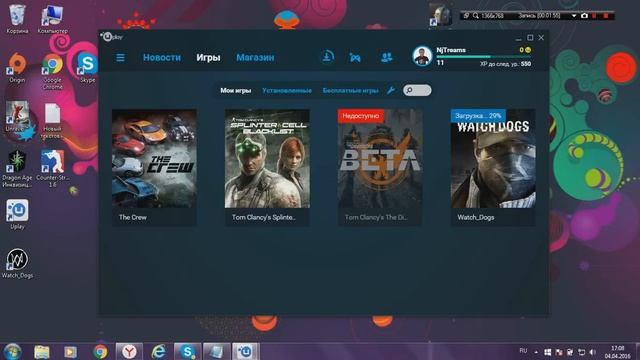Open Internet Explorer from taskbar

[158, 351]
